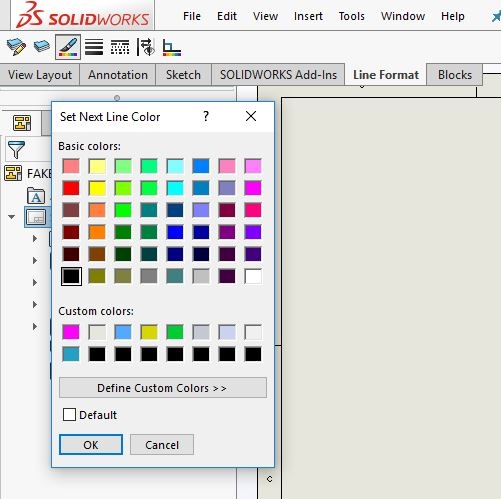
Task: Click Define Custom Colors button
Action: click(x=163, y=388)
